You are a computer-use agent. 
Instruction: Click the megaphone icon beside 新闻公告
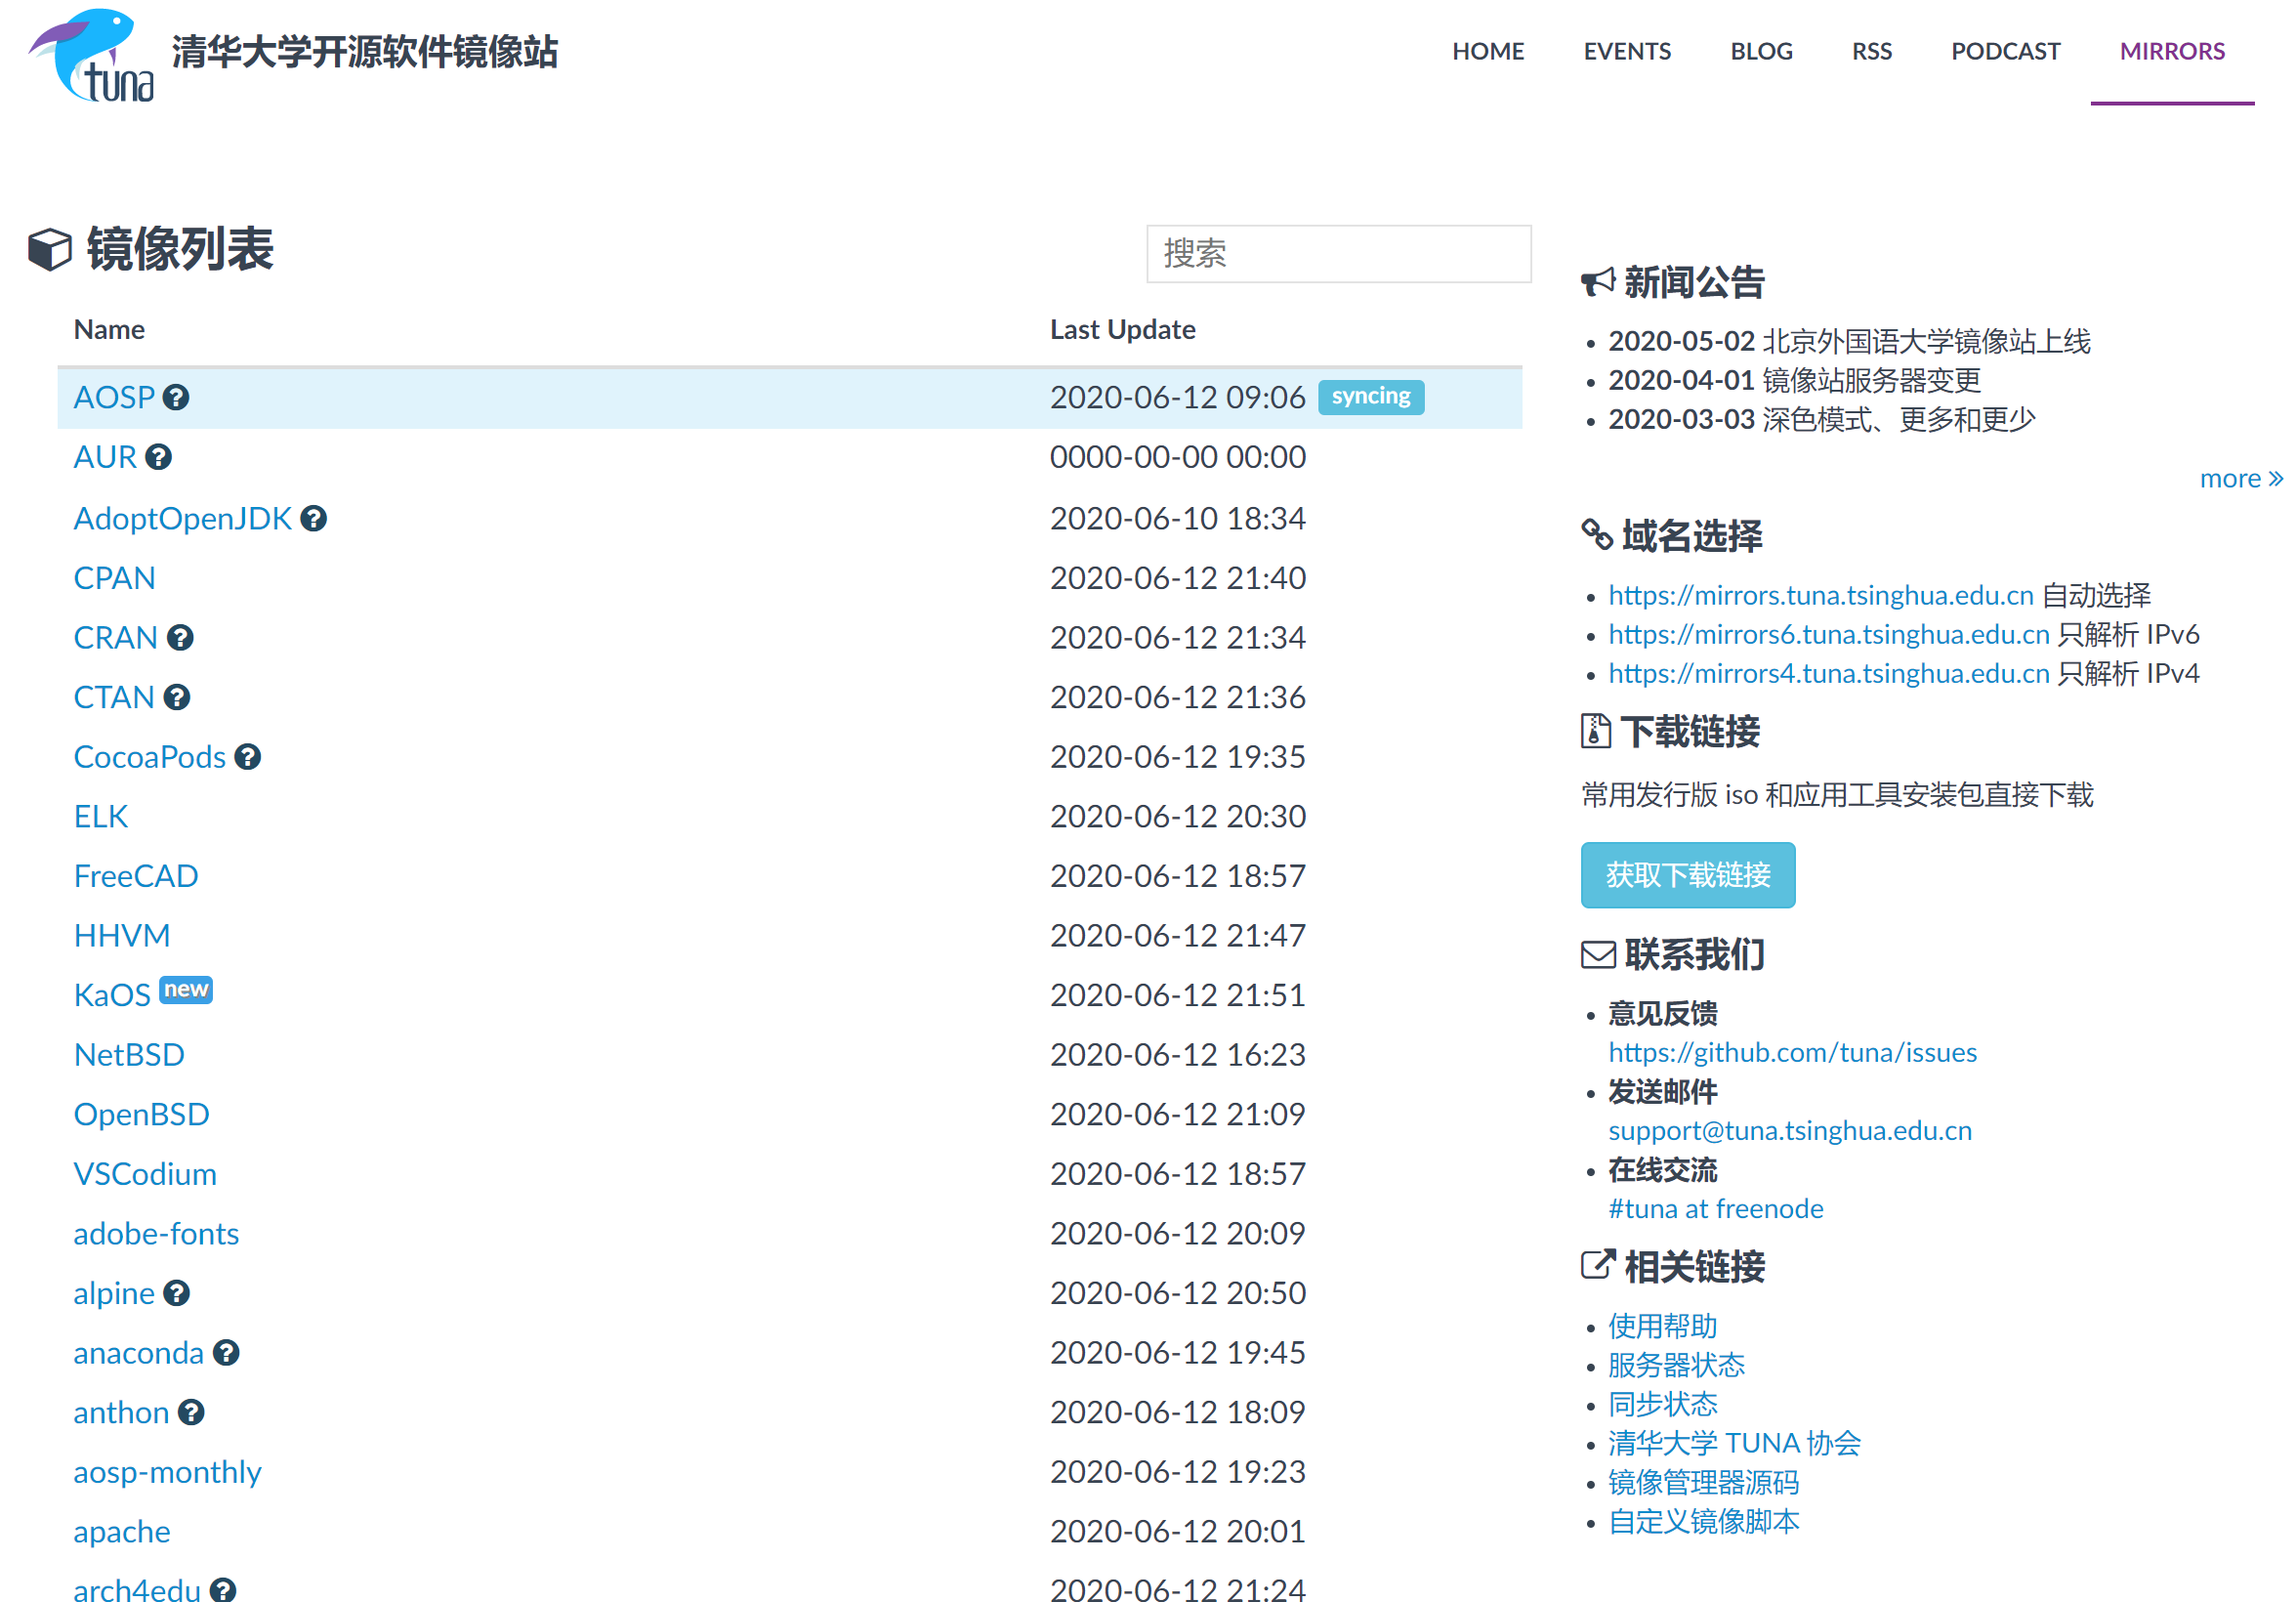point(1597,282)
